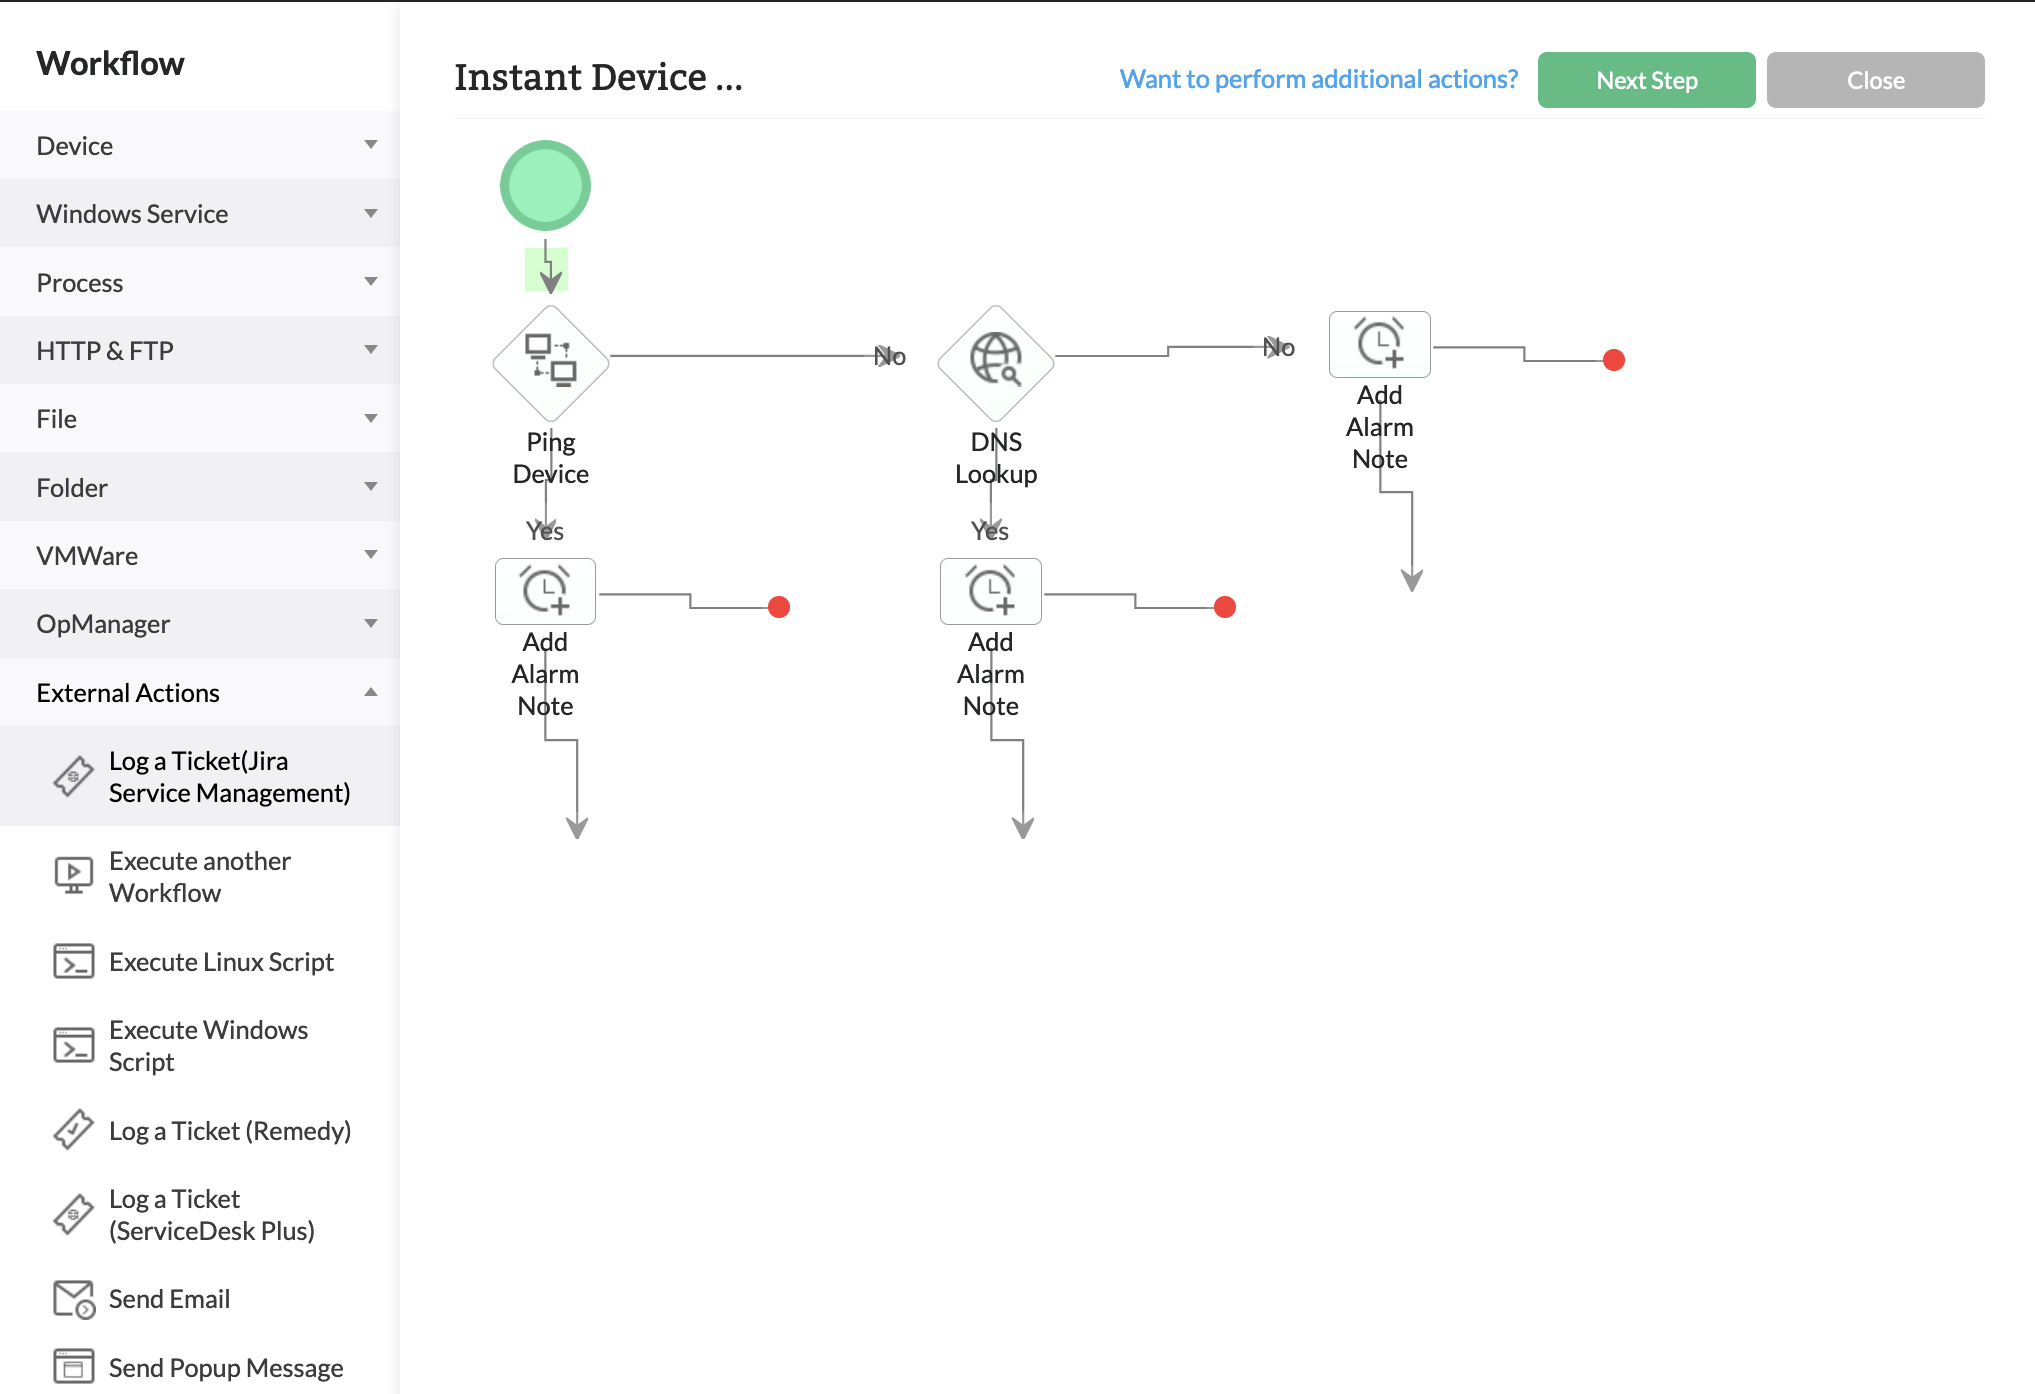Click the Next Step button
Viewport: 2035px width, 1394px height.
tap(1646, 79)
